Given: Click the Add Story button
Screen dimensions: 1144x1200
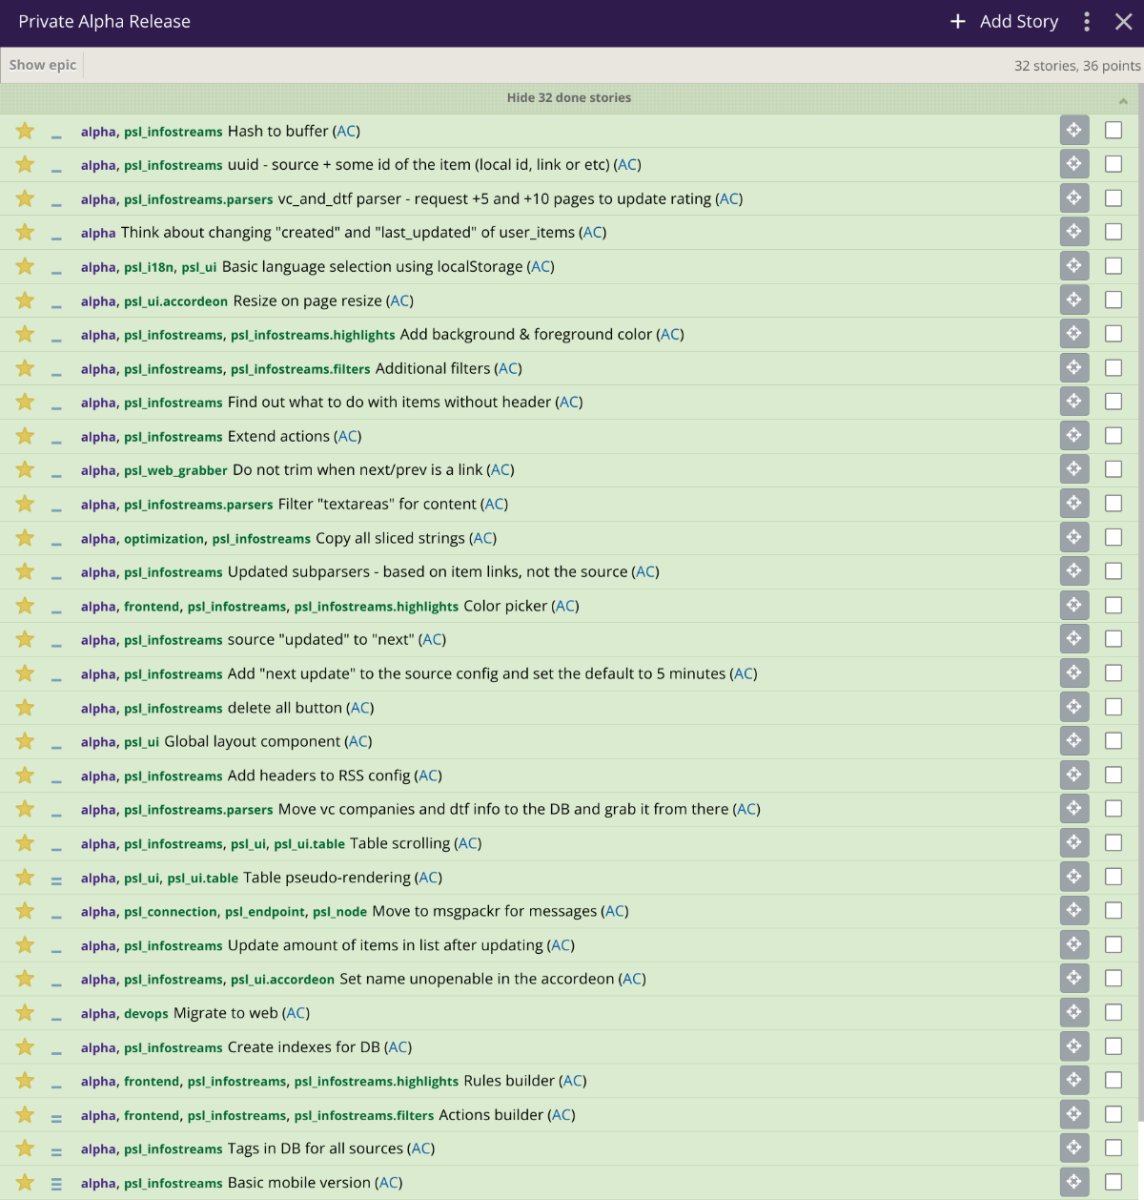Looking at the screenshot, I should (1004, 22).
